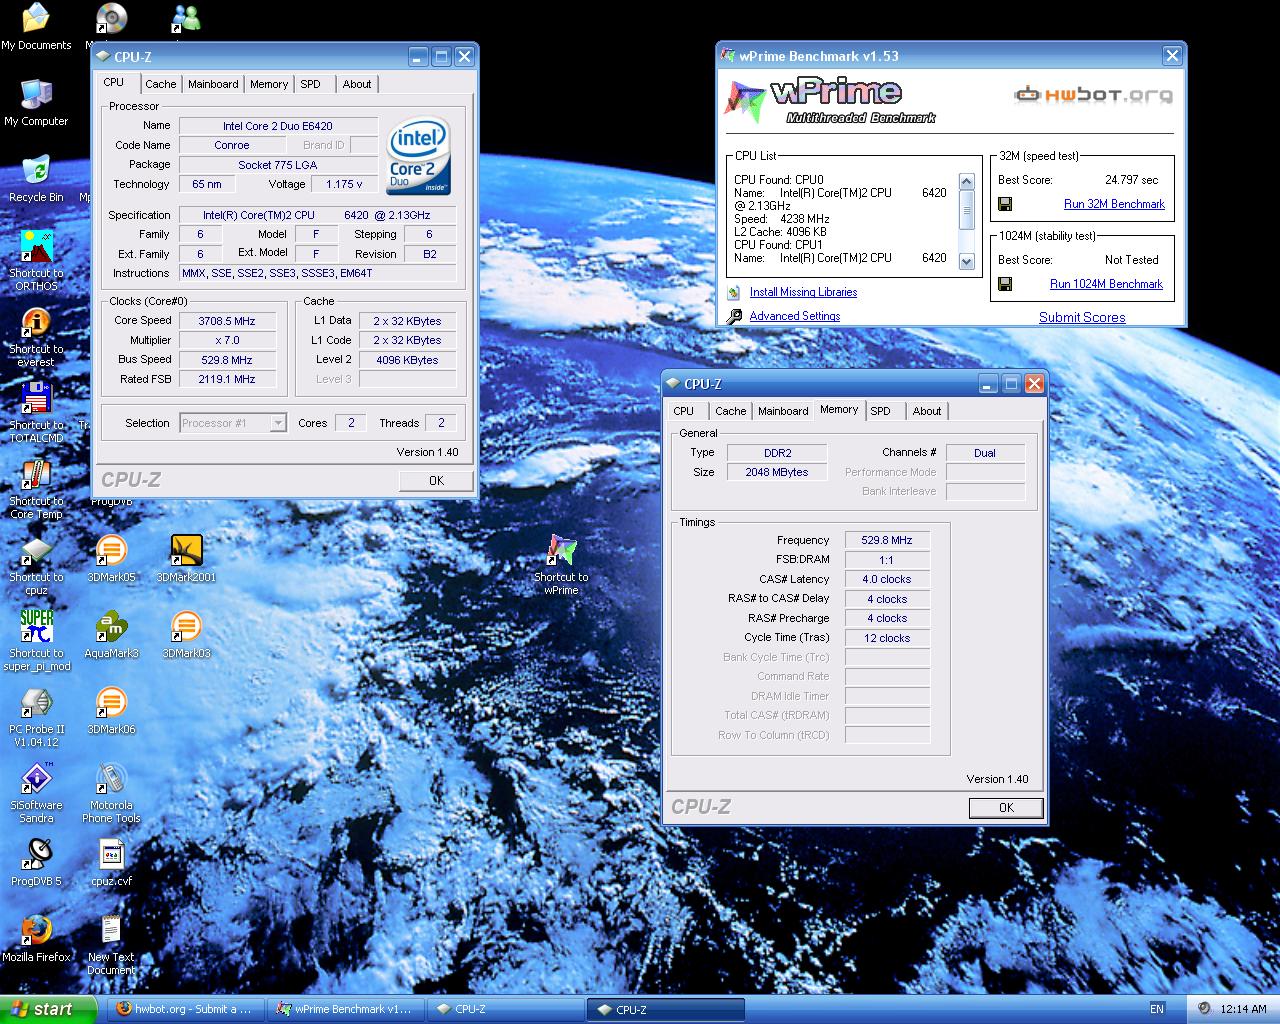Click the Intel Core 2 Duo logo

tap(419, 158)
